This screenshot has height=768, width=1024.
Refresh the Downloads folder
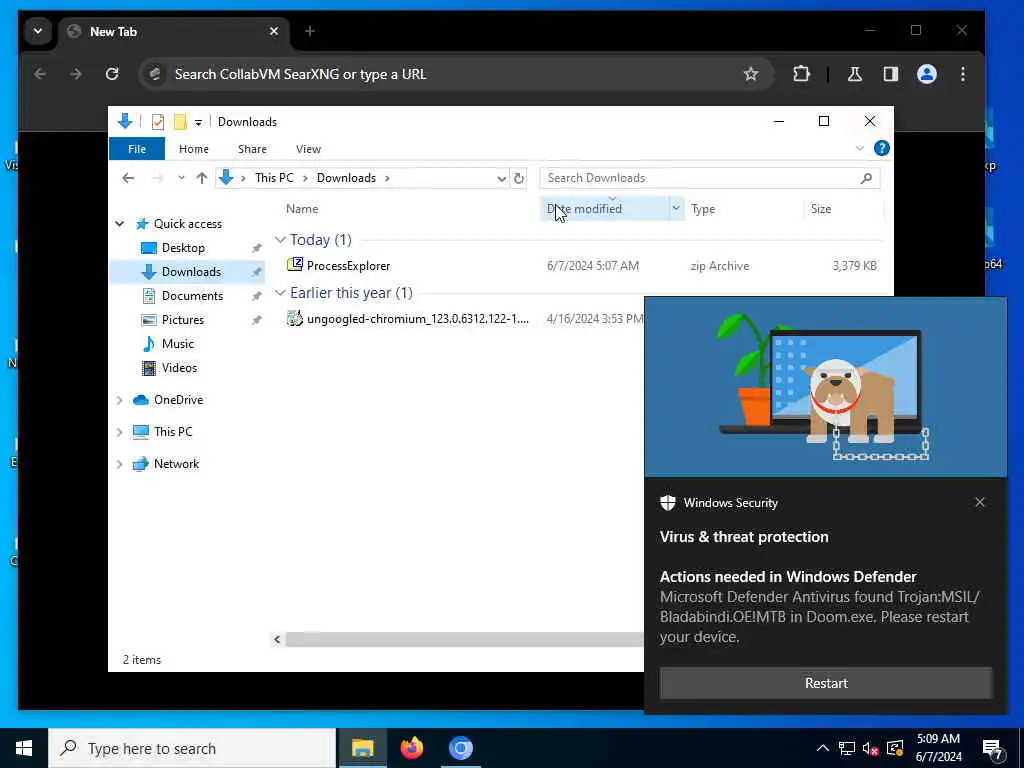519,178
